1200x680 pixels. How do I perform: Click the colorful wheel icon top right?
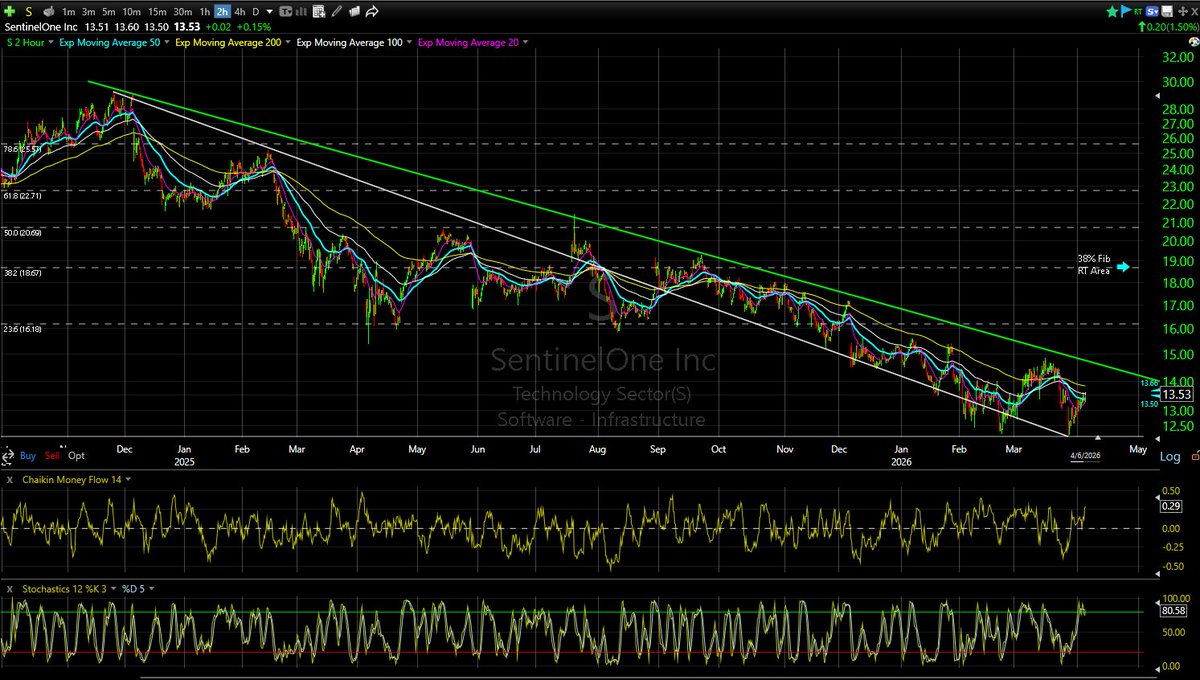1194,42
